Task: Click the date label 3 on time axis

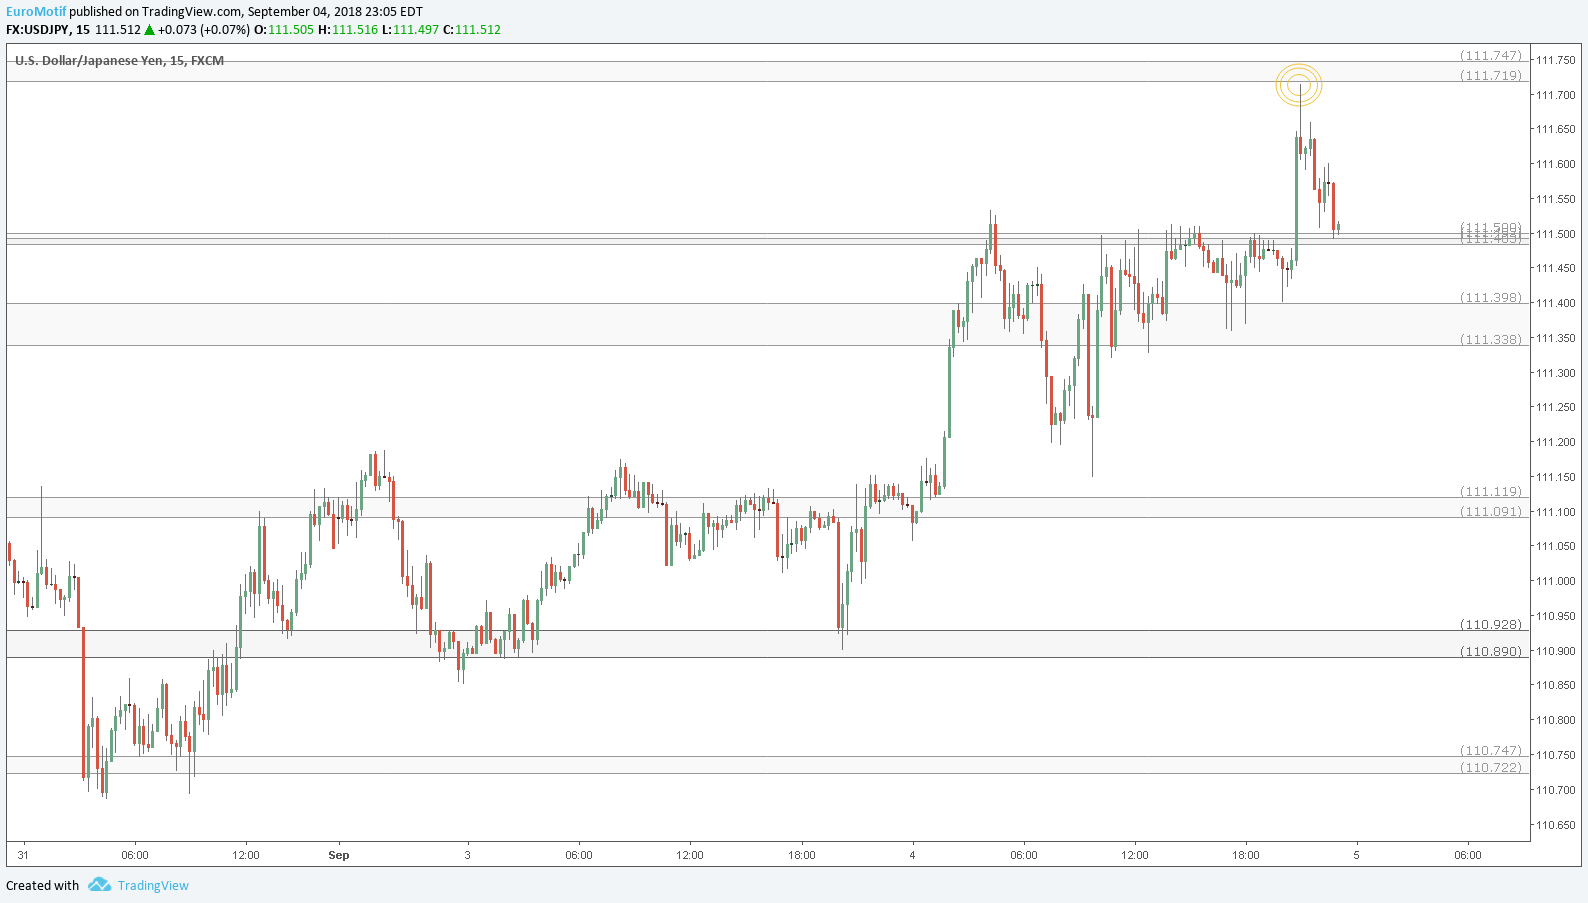Action: click(x=467, y=855)
